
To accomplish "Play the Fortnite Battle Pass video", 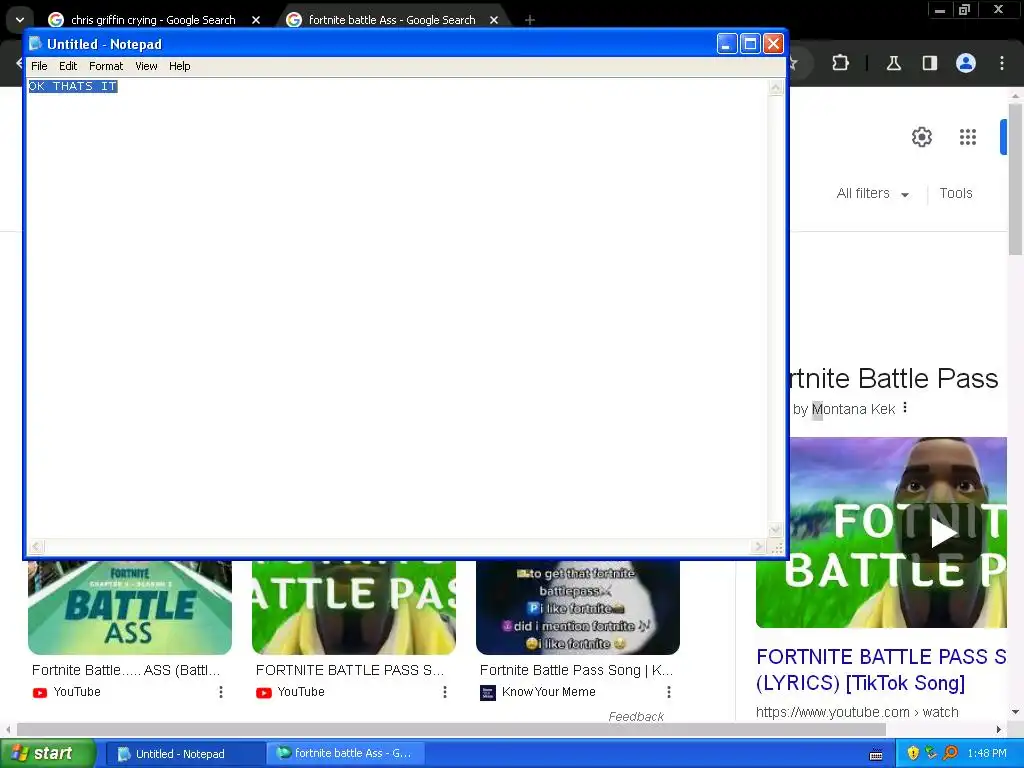I will (x=942, y=532).
